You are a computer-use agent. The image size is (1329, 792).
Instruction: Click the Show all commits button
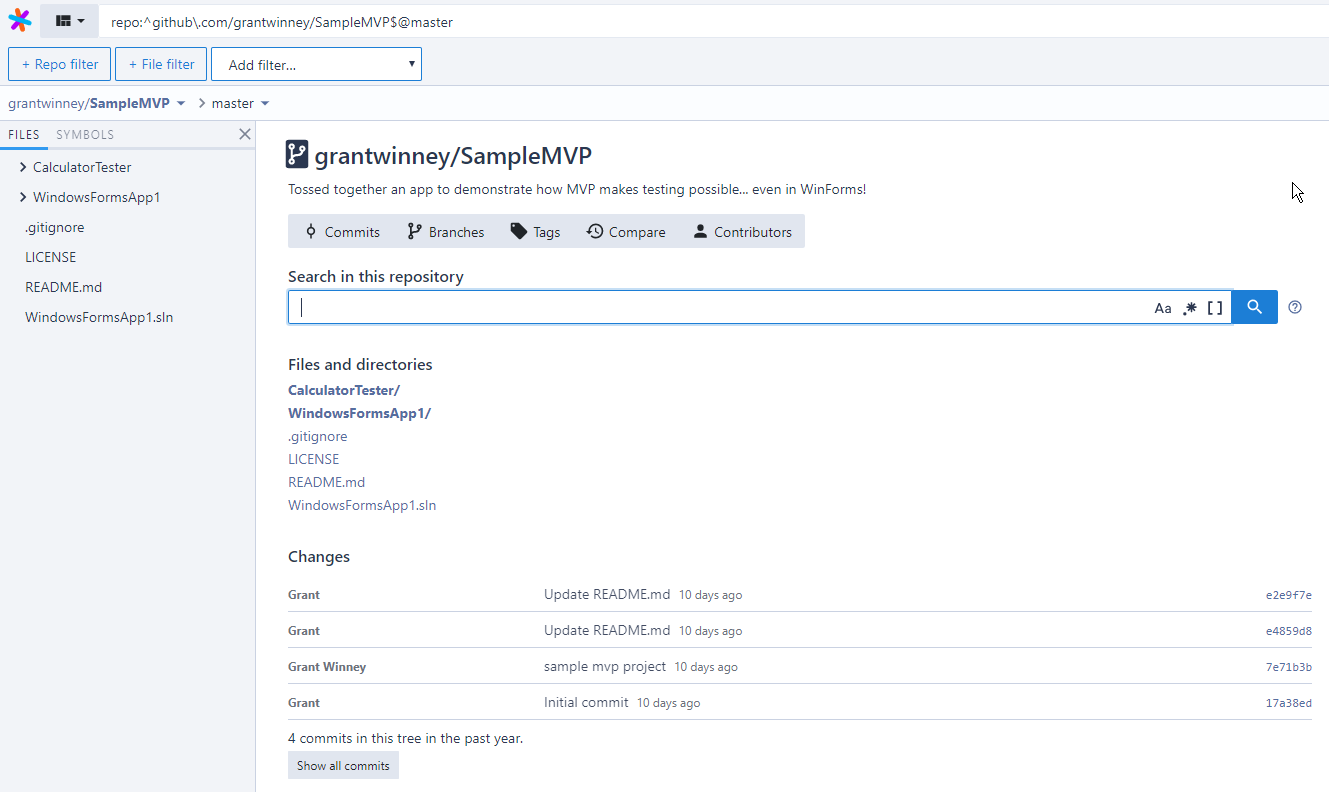pos(343,766)
